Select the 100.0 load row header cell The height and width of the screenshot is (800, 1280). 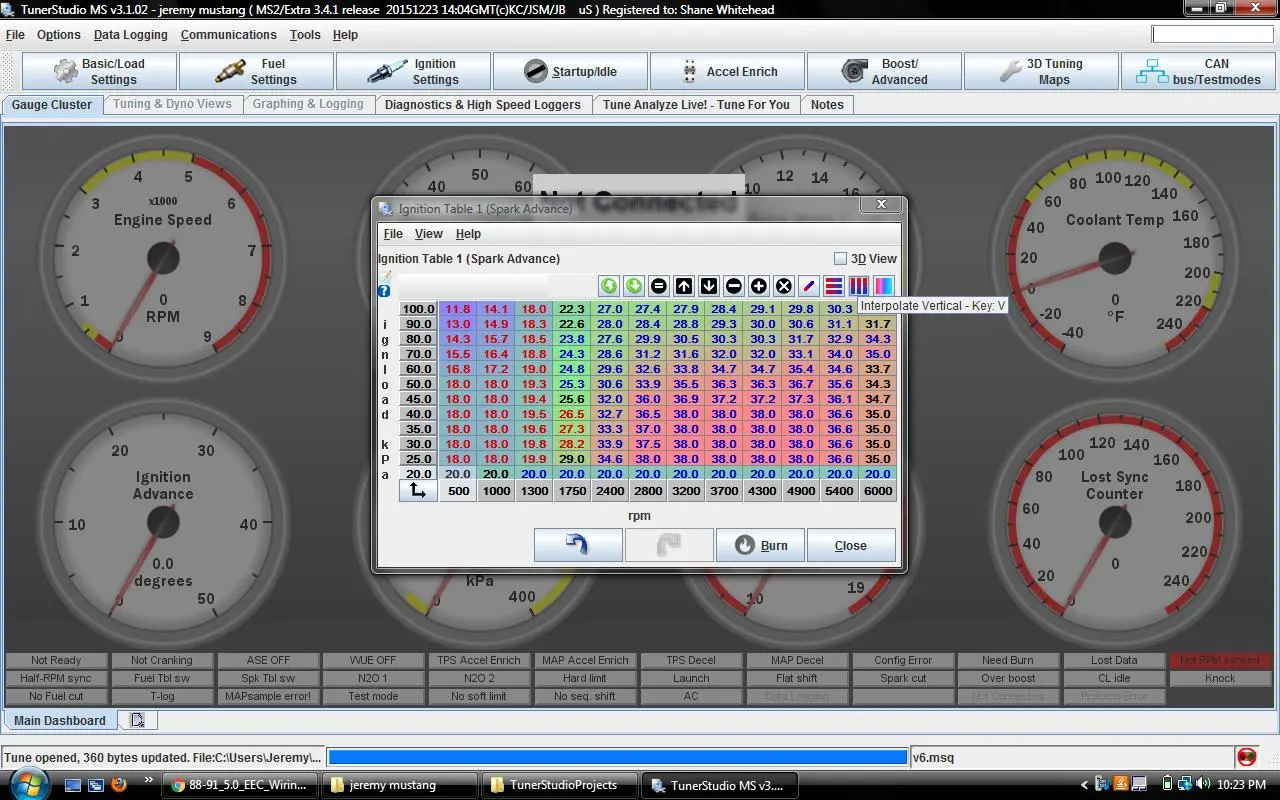click(x=419, y=309)
